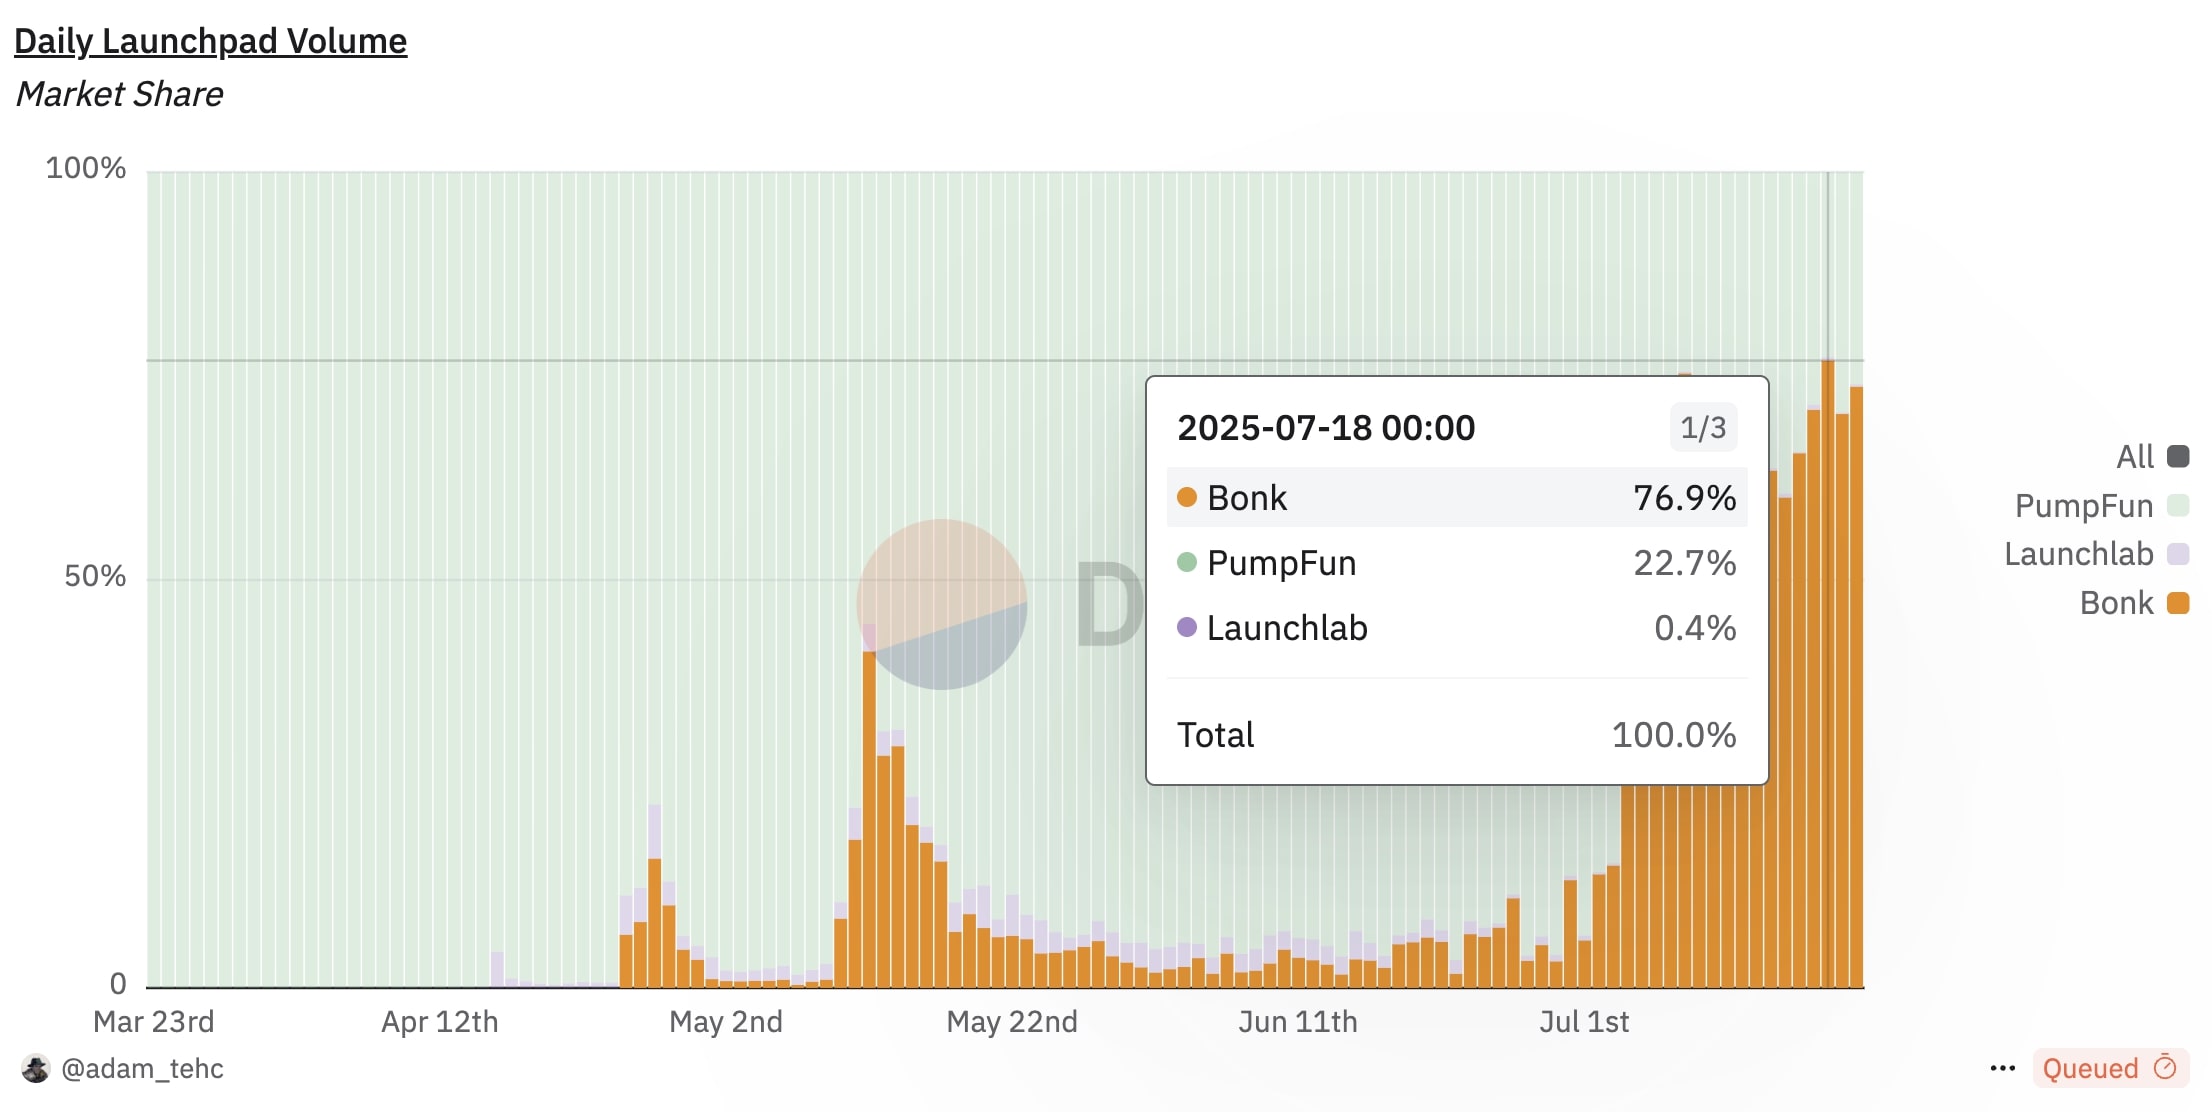Toggle the PumpFun legend series
The image size is (2212, 1112).
(2101, 506)
